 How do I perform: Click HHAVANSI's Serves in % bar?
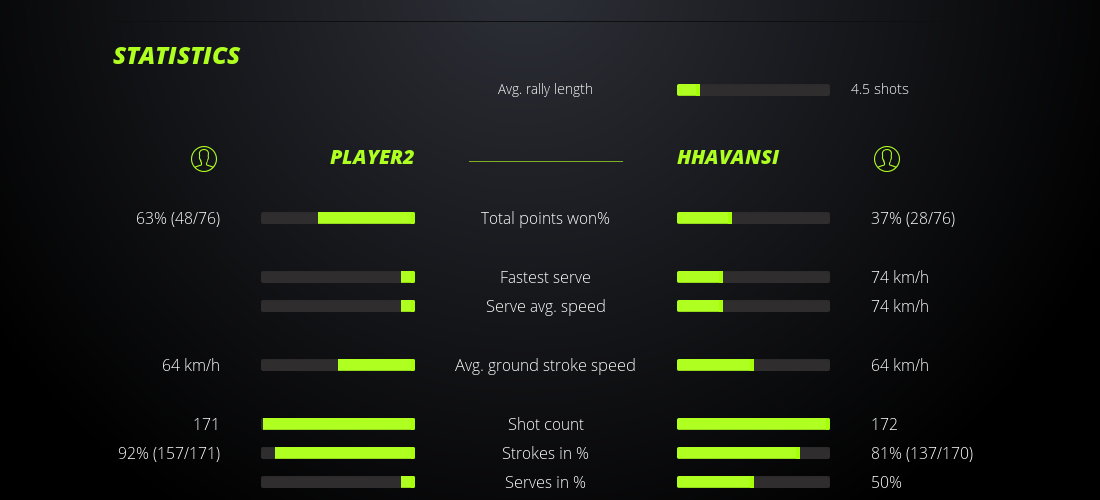click(753, 482)
